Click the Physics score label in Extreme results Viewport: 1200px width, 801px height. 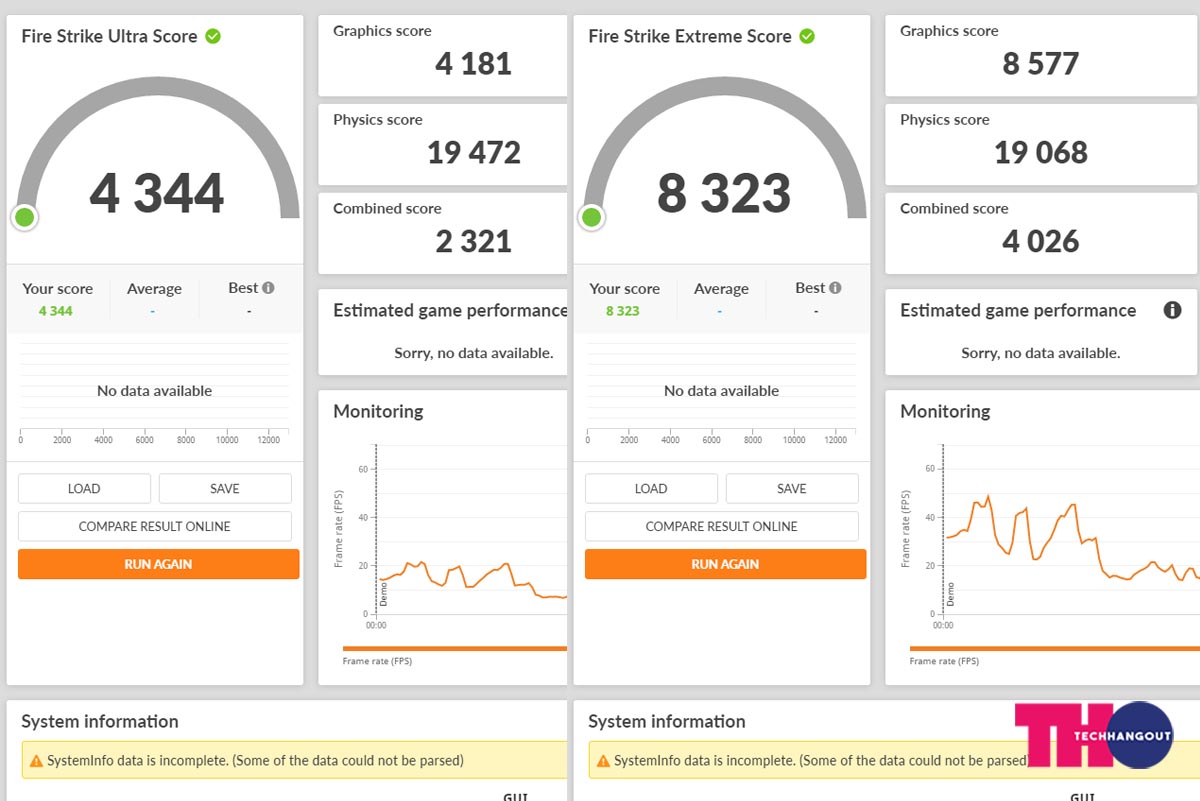tap(945, 120)
